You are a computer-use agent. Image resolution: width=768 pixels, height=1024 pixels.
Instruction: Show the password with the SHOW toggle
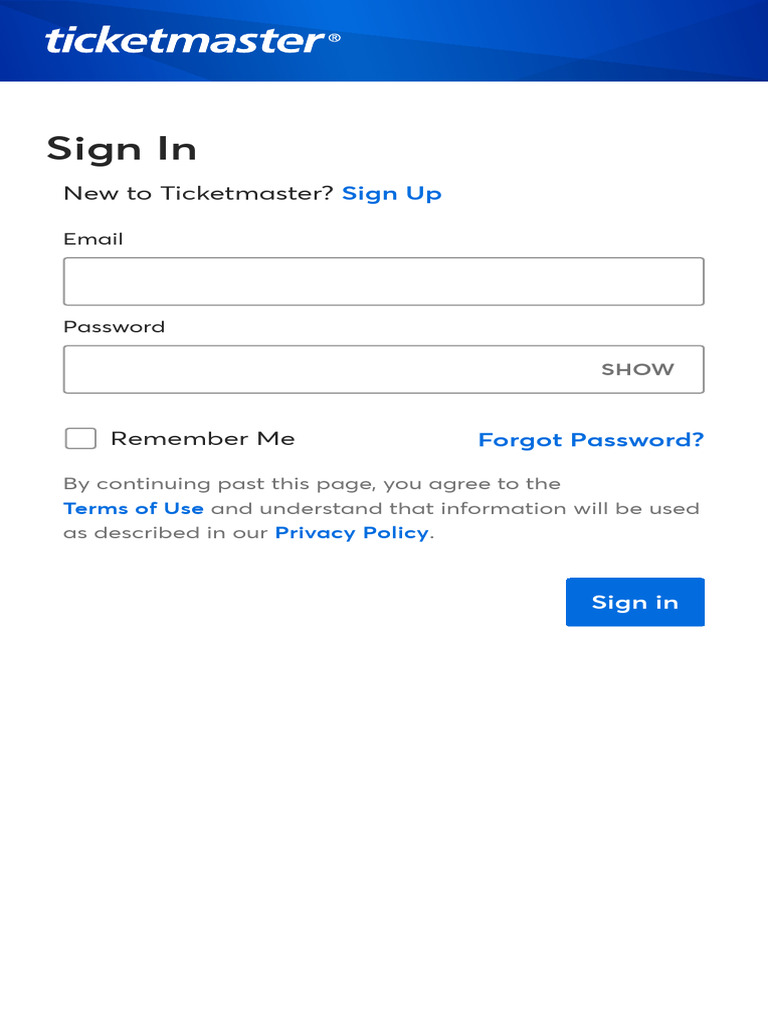[637, 369]
